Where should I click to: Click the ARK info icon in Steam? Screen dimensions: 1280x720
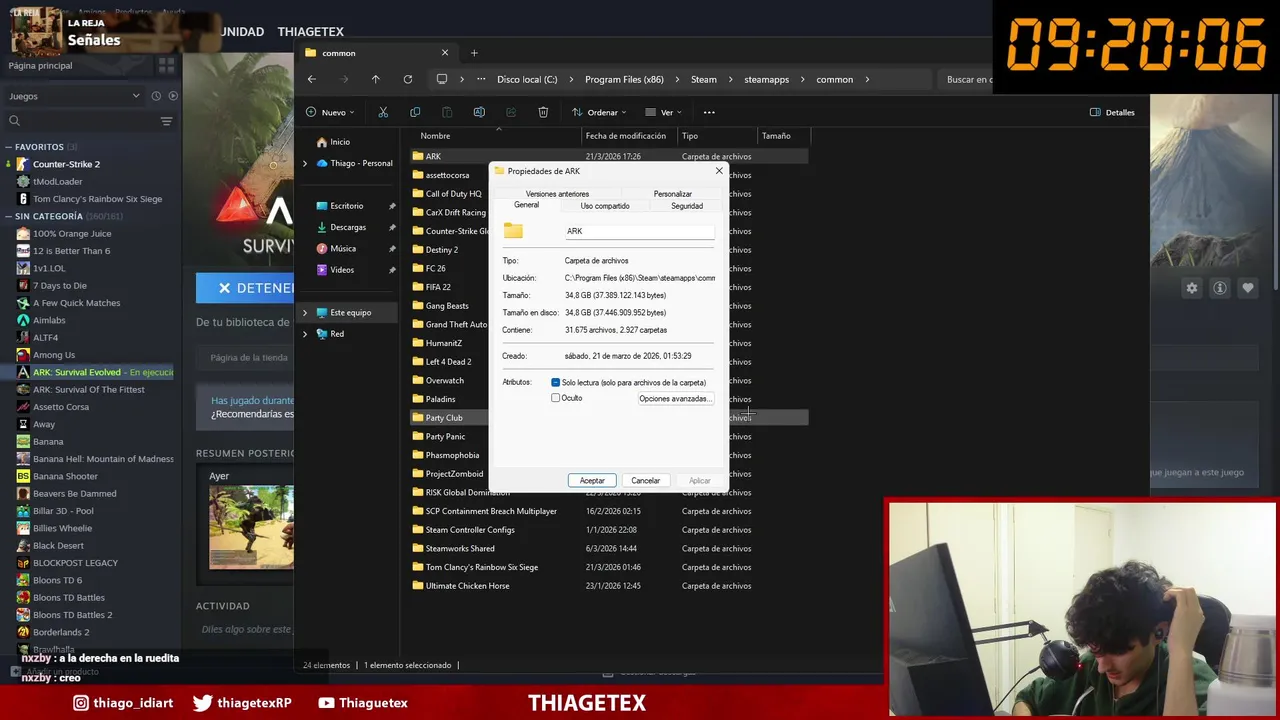(1220, 288)
